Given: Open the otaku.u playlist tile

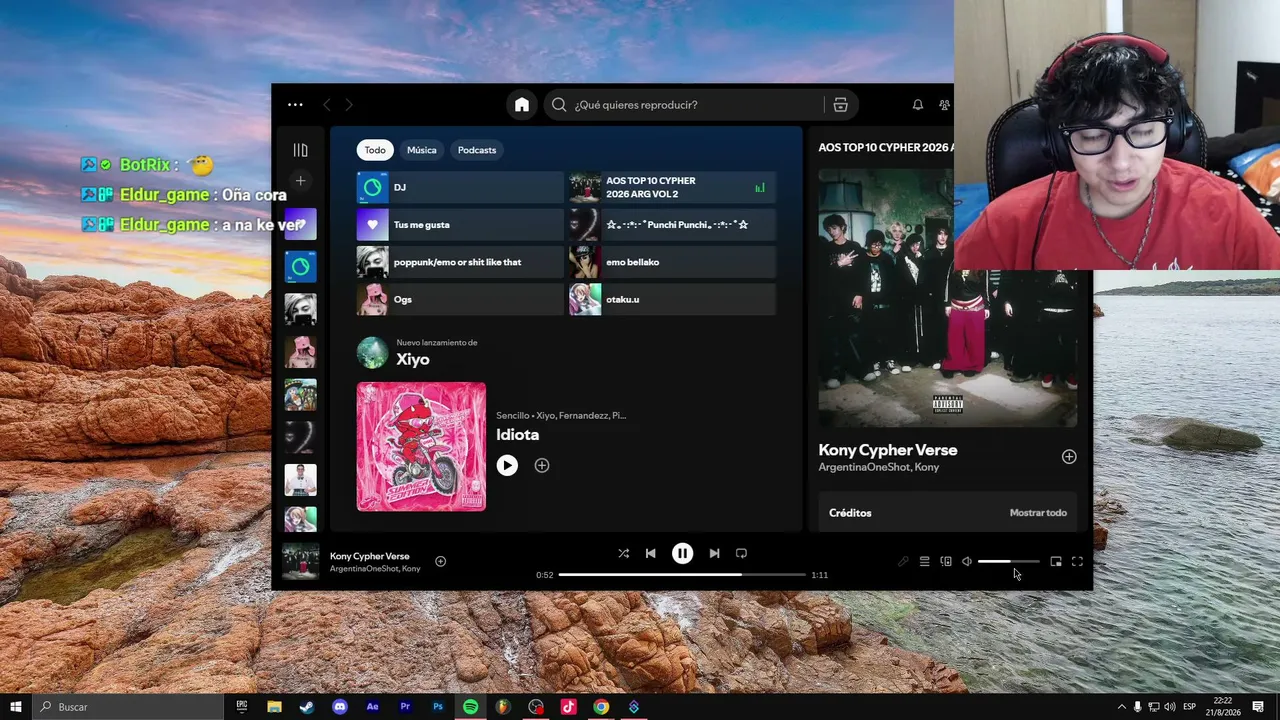Looking at the screenshot, I should pos(672,299).
